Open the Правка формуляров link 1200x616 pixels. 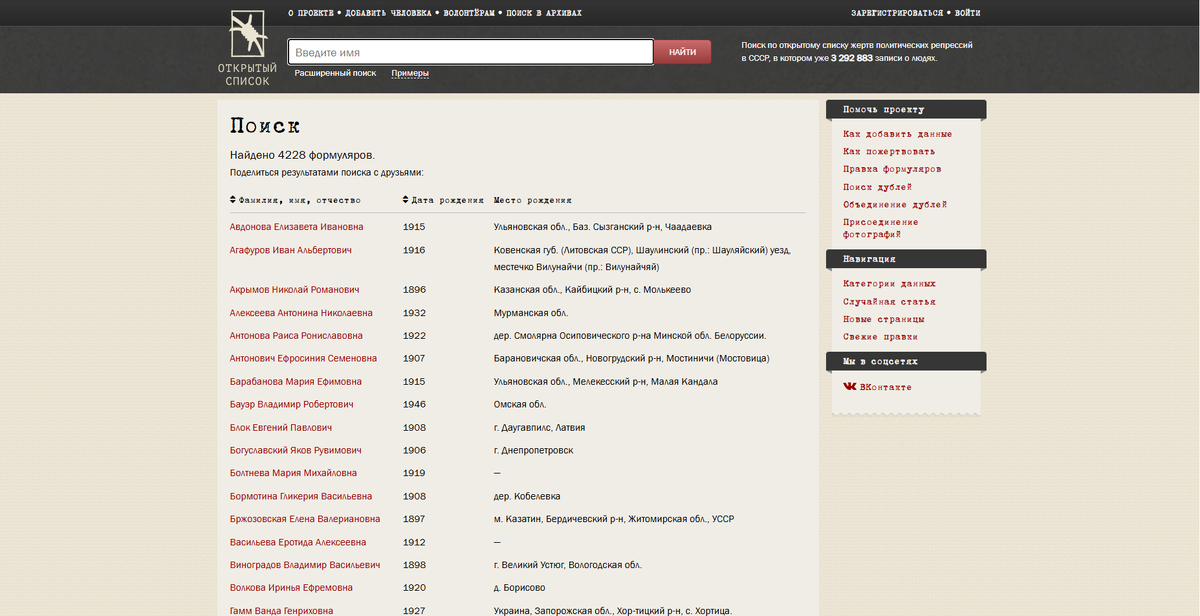(x=892, y=169)
